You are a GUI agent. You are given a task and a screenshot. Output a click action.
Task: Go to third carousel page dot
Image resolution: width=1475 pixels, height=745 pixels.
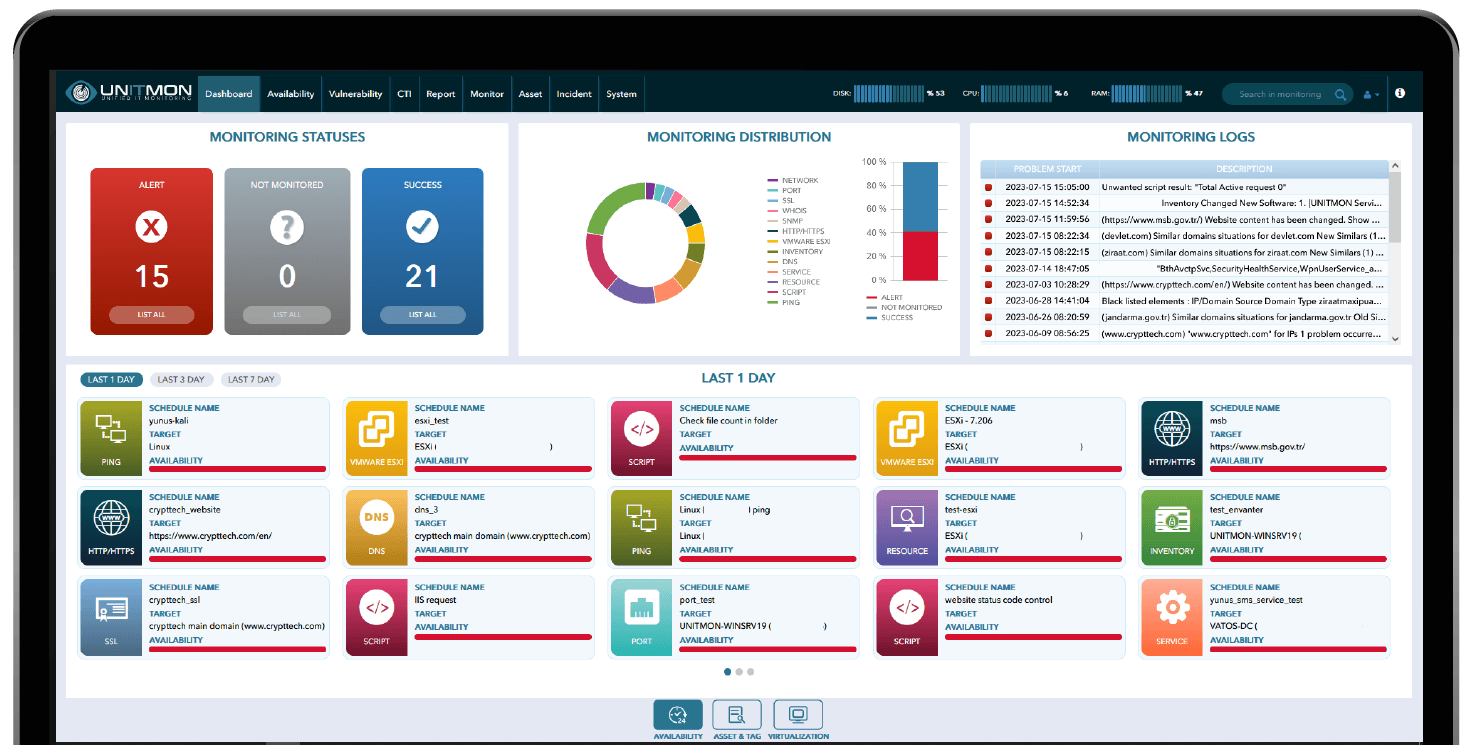click(751, 672)
